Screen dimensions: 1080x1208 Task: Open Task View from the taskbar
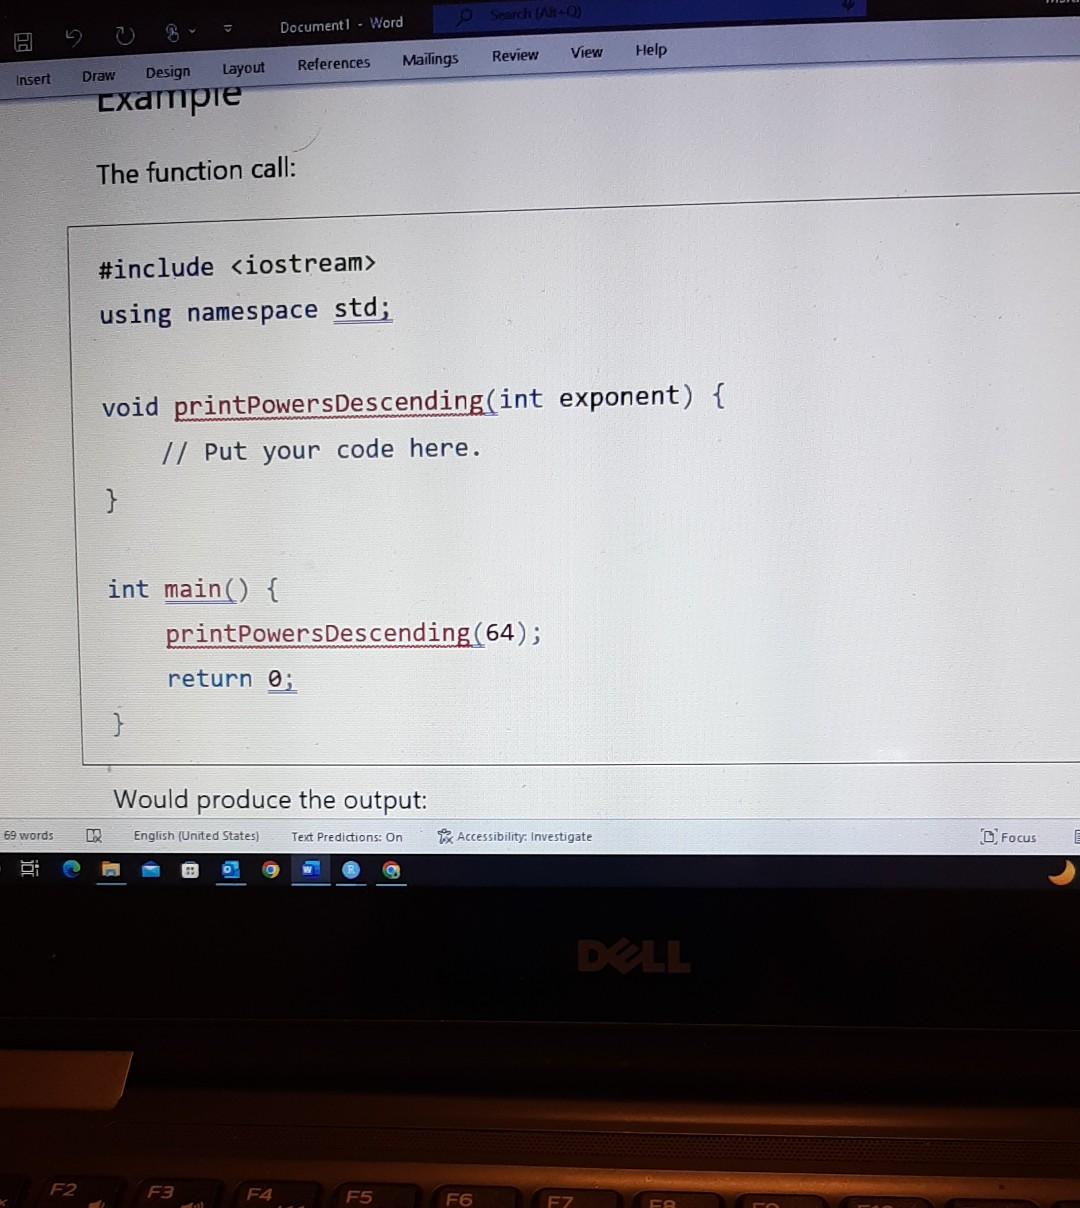pos(29,869)
